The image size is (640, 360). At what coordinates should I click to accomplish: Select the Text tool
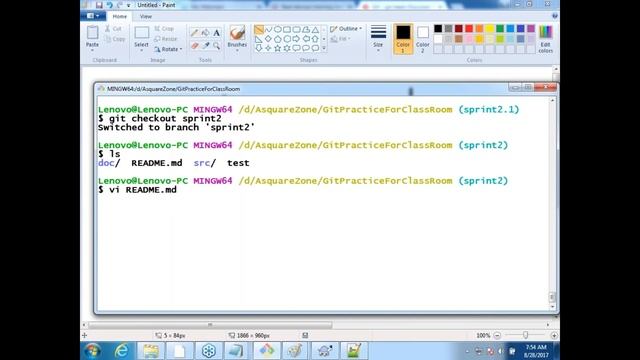pos(216,33)
